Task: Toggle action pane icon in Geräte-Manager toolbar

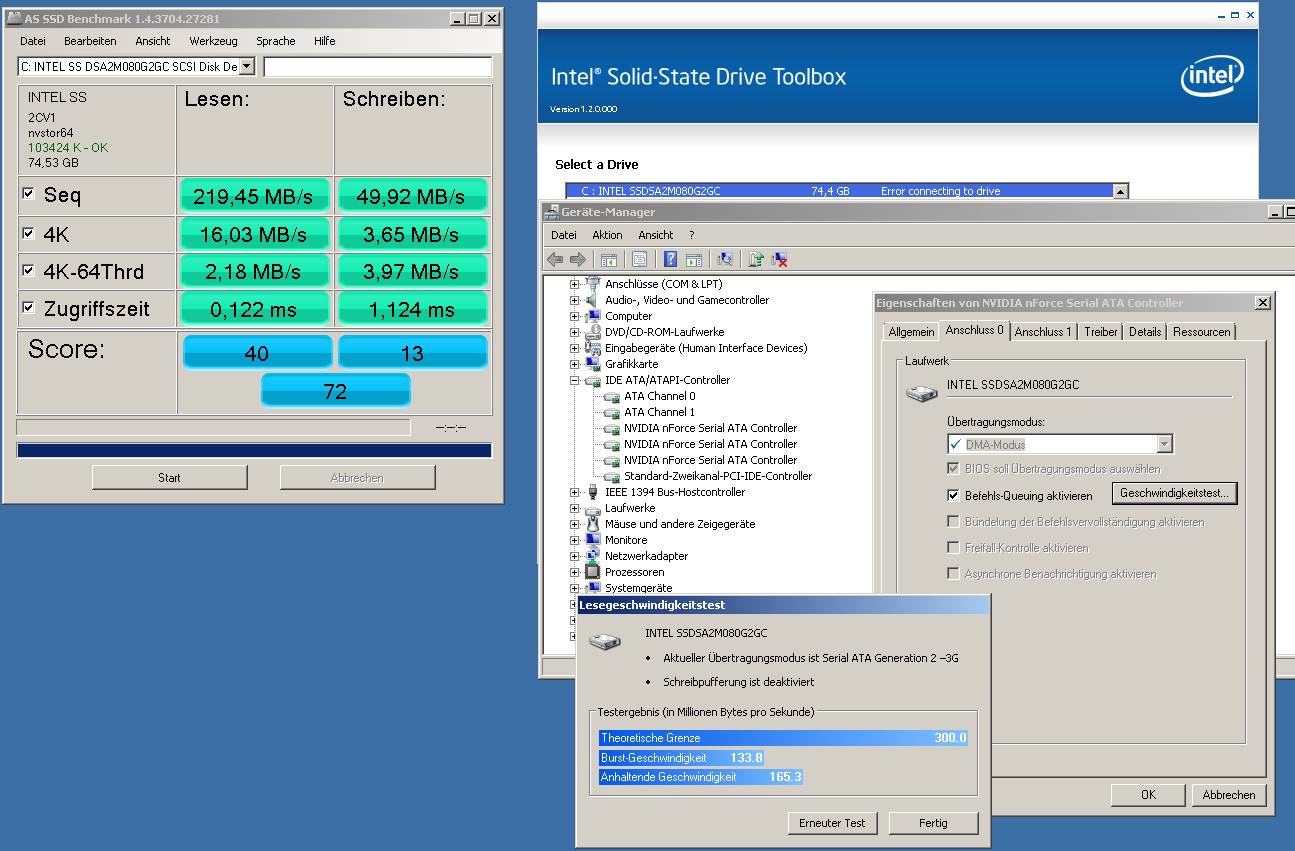Action: click(693, 259)
